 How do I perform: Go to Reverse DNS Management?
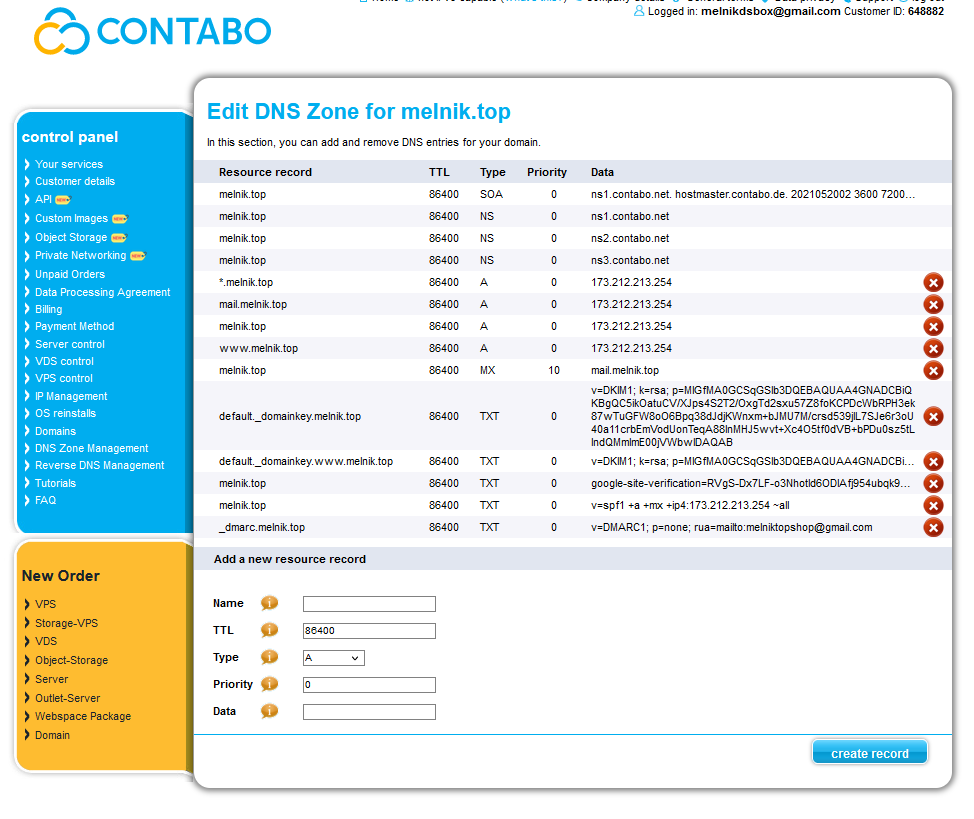coord(99,465)
